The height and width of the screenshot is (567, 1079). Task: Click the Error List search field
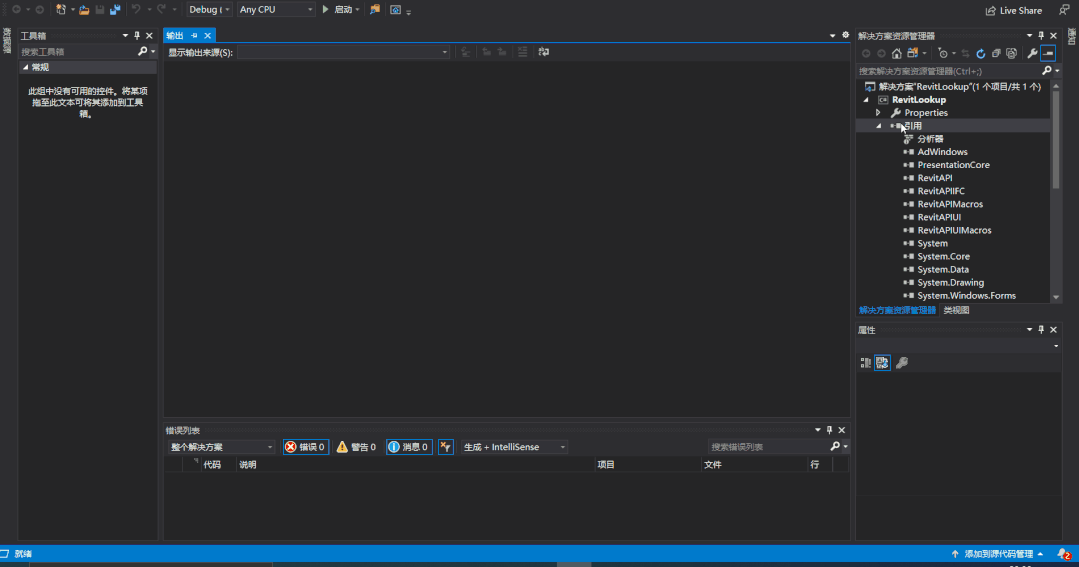(767, 447)
